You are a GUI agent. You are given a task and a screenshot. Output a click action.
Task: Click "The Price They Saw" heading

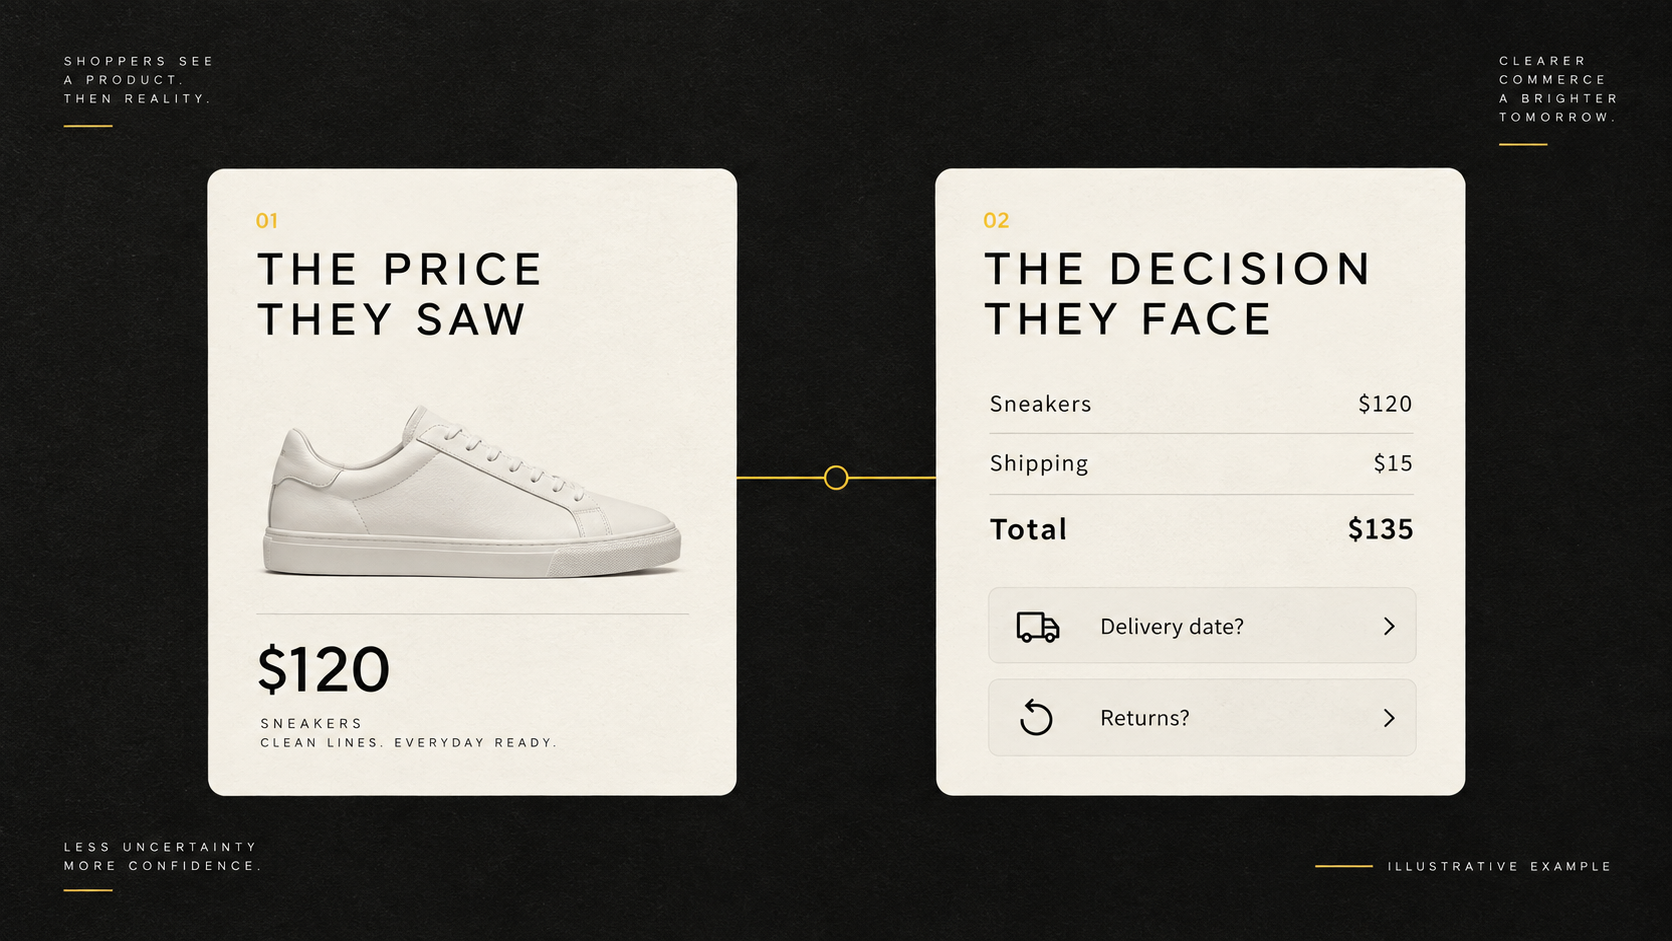point(399,295)
